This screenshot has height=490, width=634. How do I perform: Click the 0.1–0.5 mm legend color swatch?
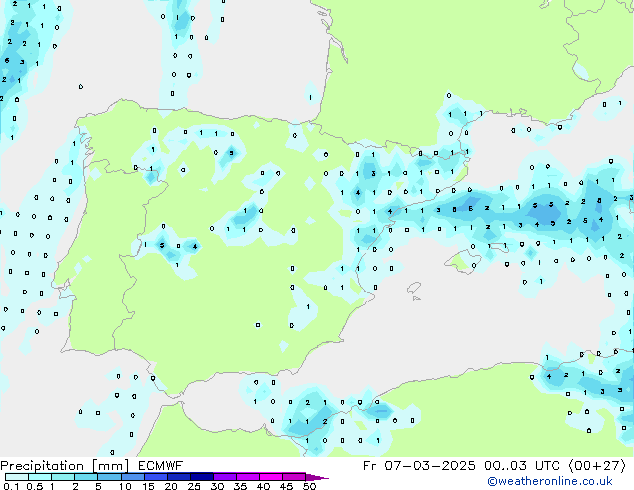tap(17, 477)
